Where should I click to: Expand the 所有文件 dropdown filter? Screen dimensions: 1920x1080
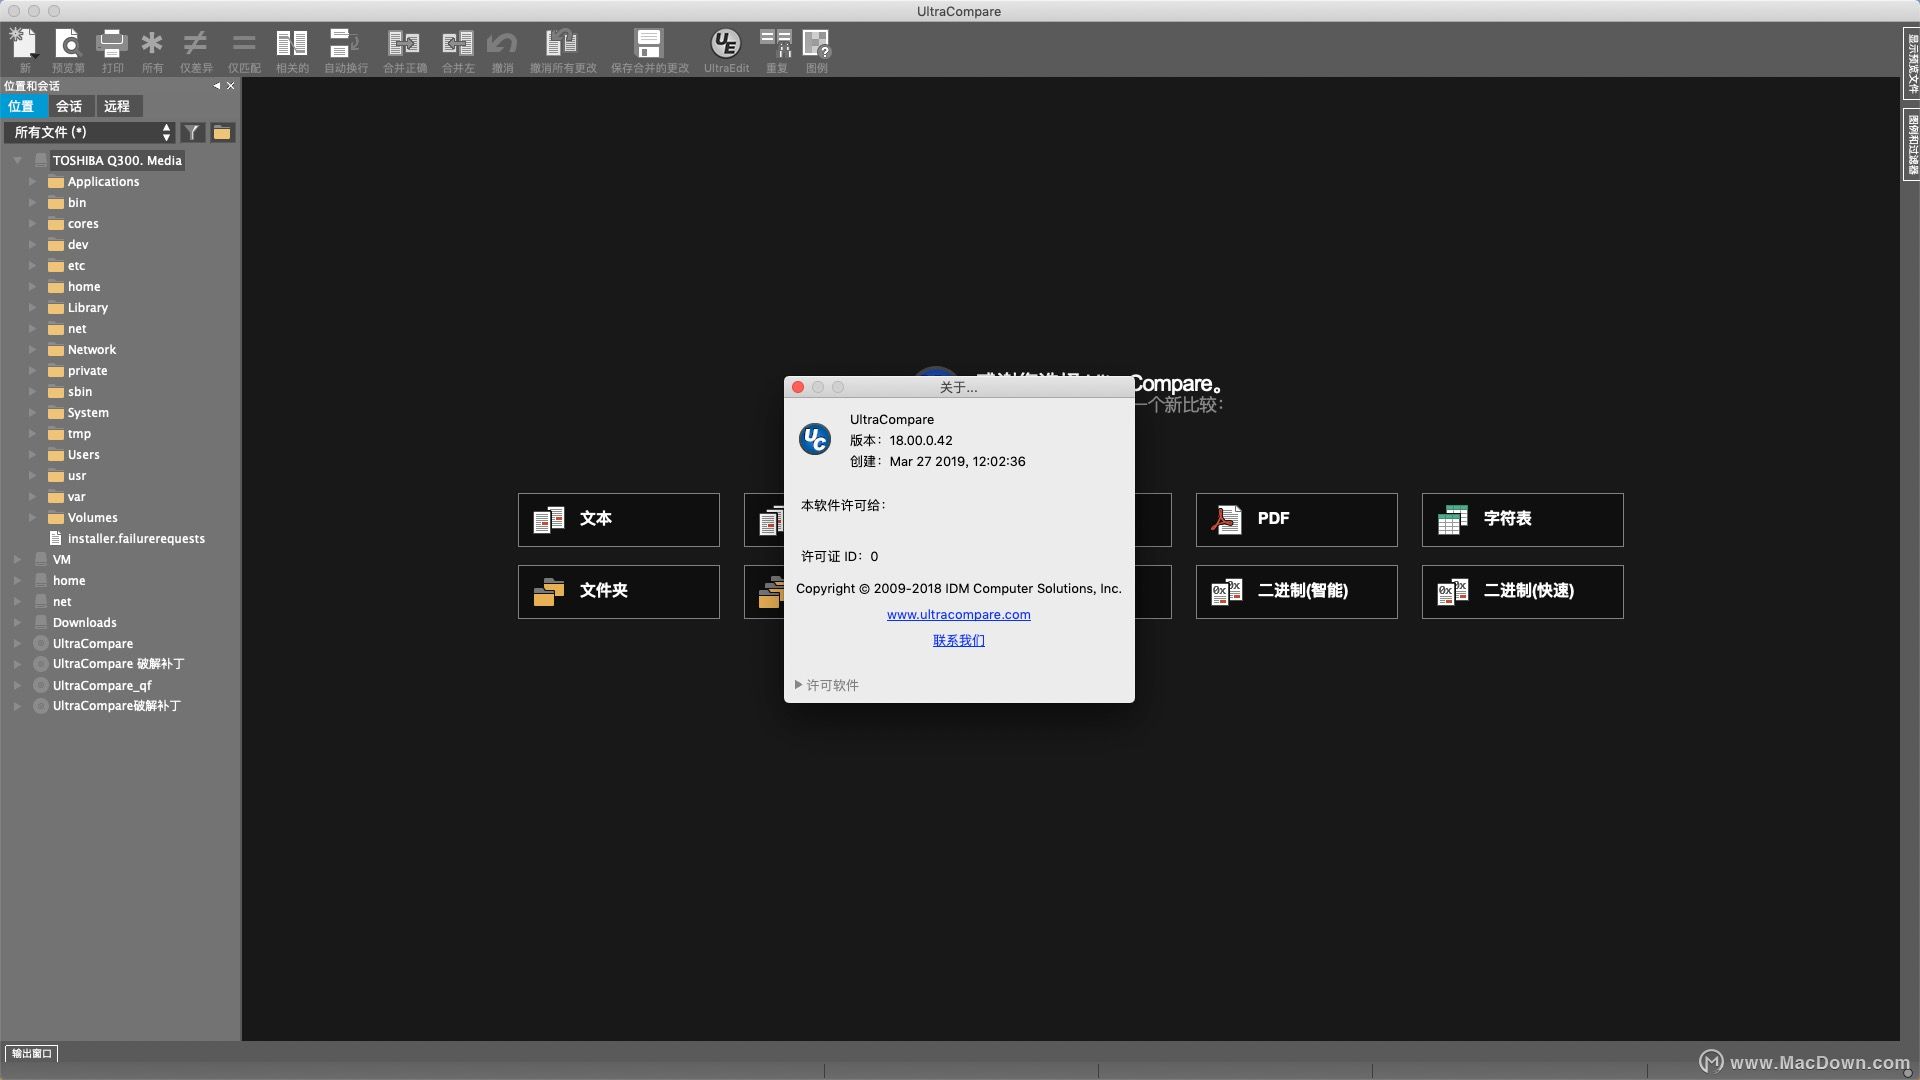165,132
